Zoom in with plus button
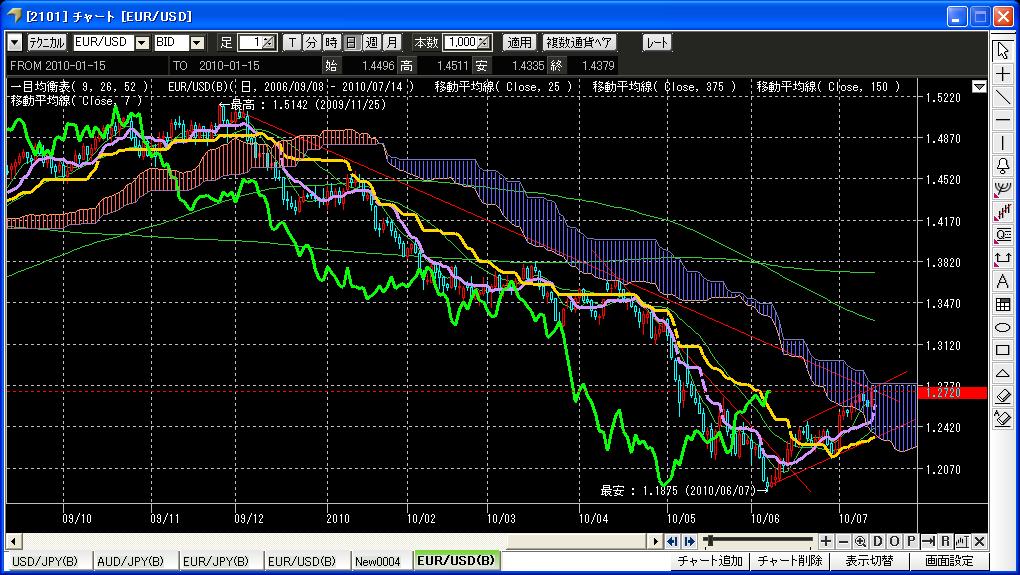Image resolution: width=1020 pixels, height=575 pixels. point(826,541)
